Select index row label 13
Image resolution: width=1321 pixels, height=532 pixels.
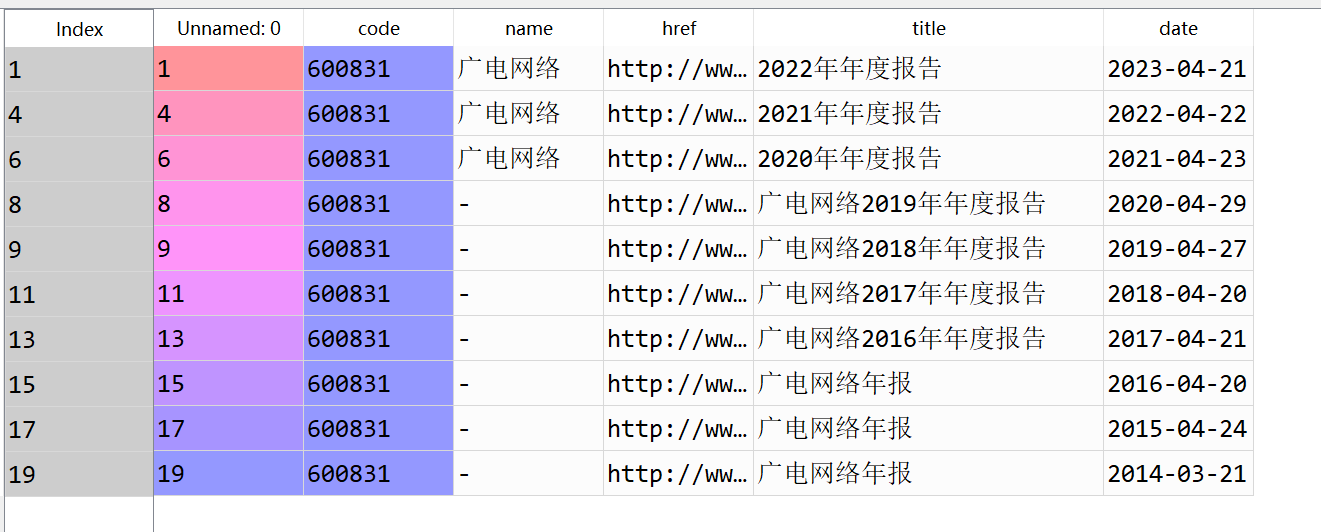click(79, 339)
